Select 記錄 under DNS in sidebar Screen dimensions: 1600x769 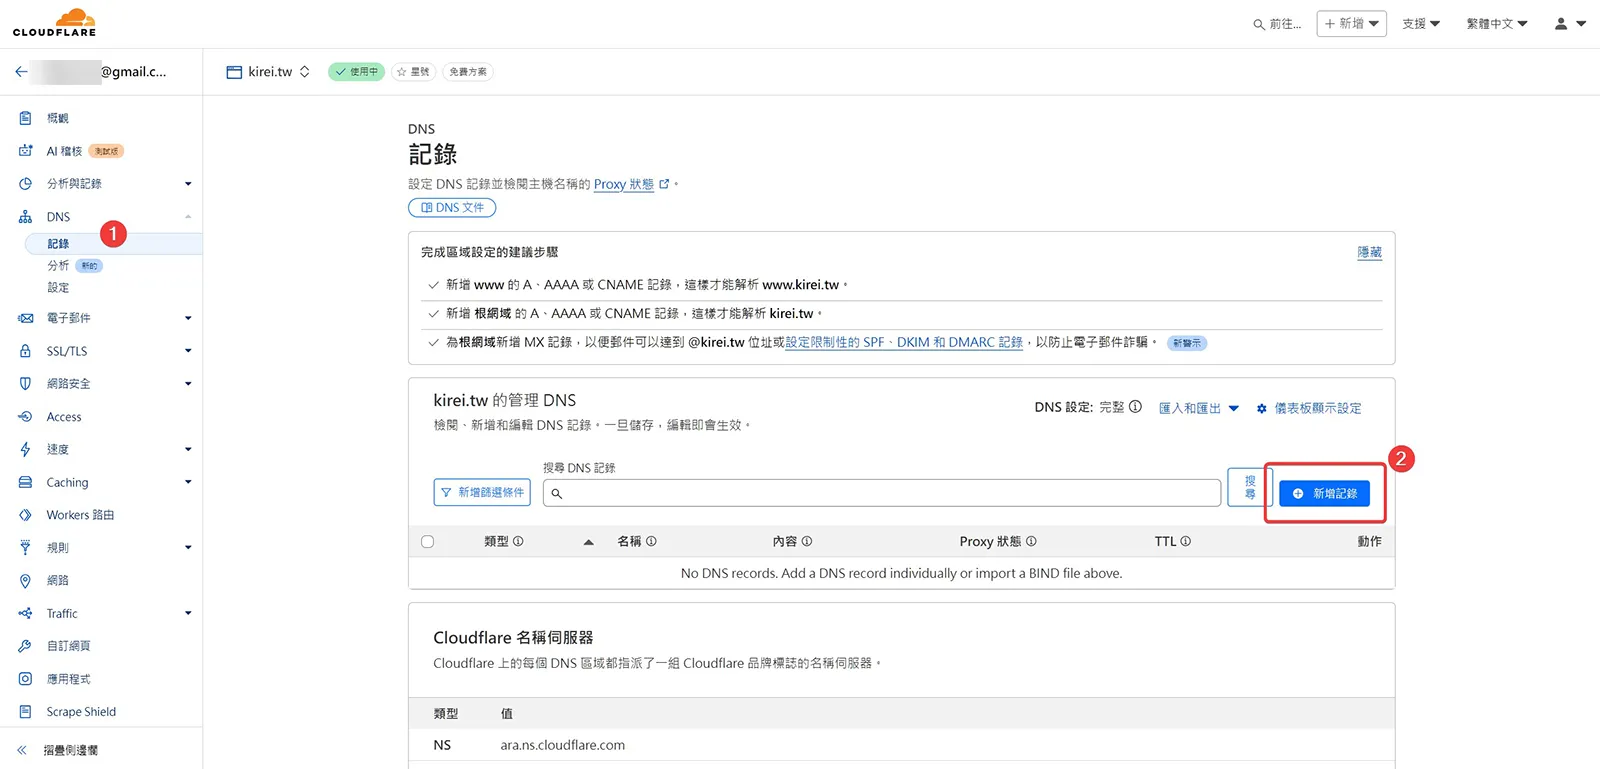pyautogui.click(x=58, y=244)
